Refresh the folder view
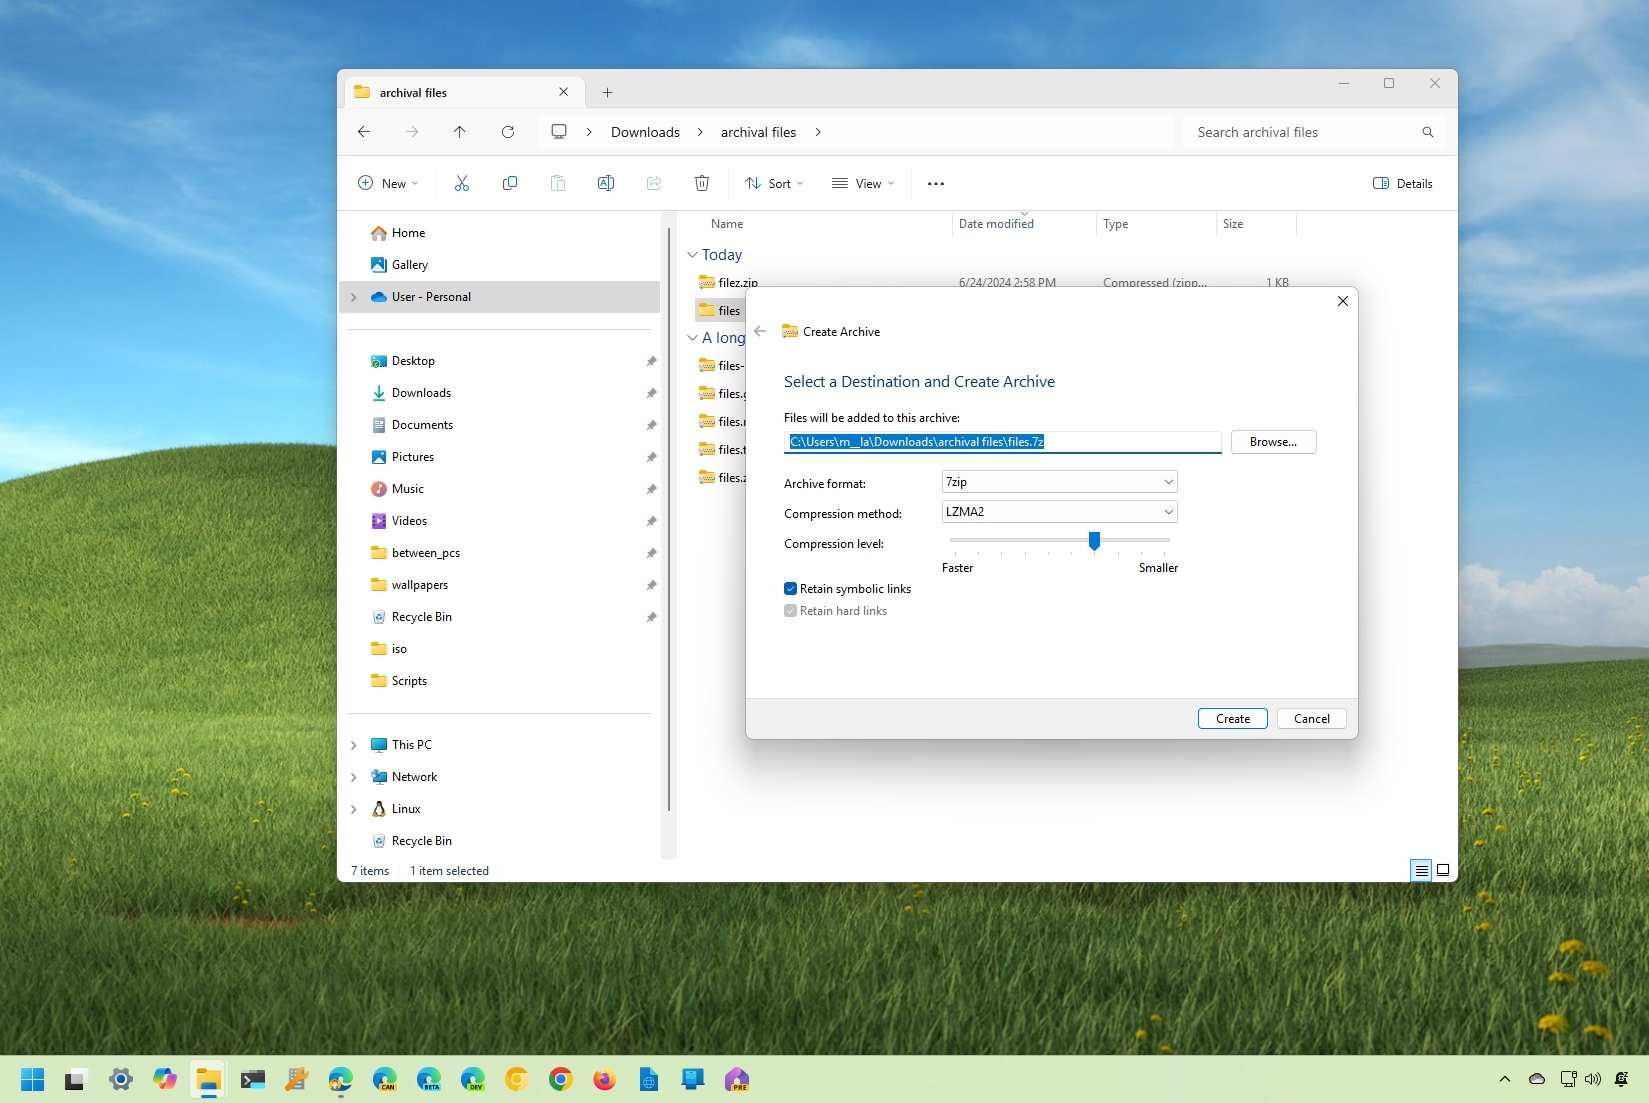The width and height of the screenshot is (1649, 1103). click(x=508, y=132)
